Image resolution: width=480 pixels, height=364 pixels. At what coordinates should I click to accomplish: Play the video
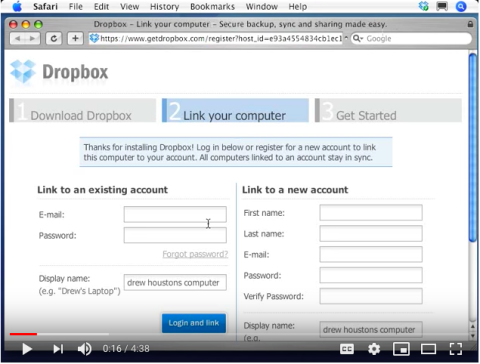point(27,349)
